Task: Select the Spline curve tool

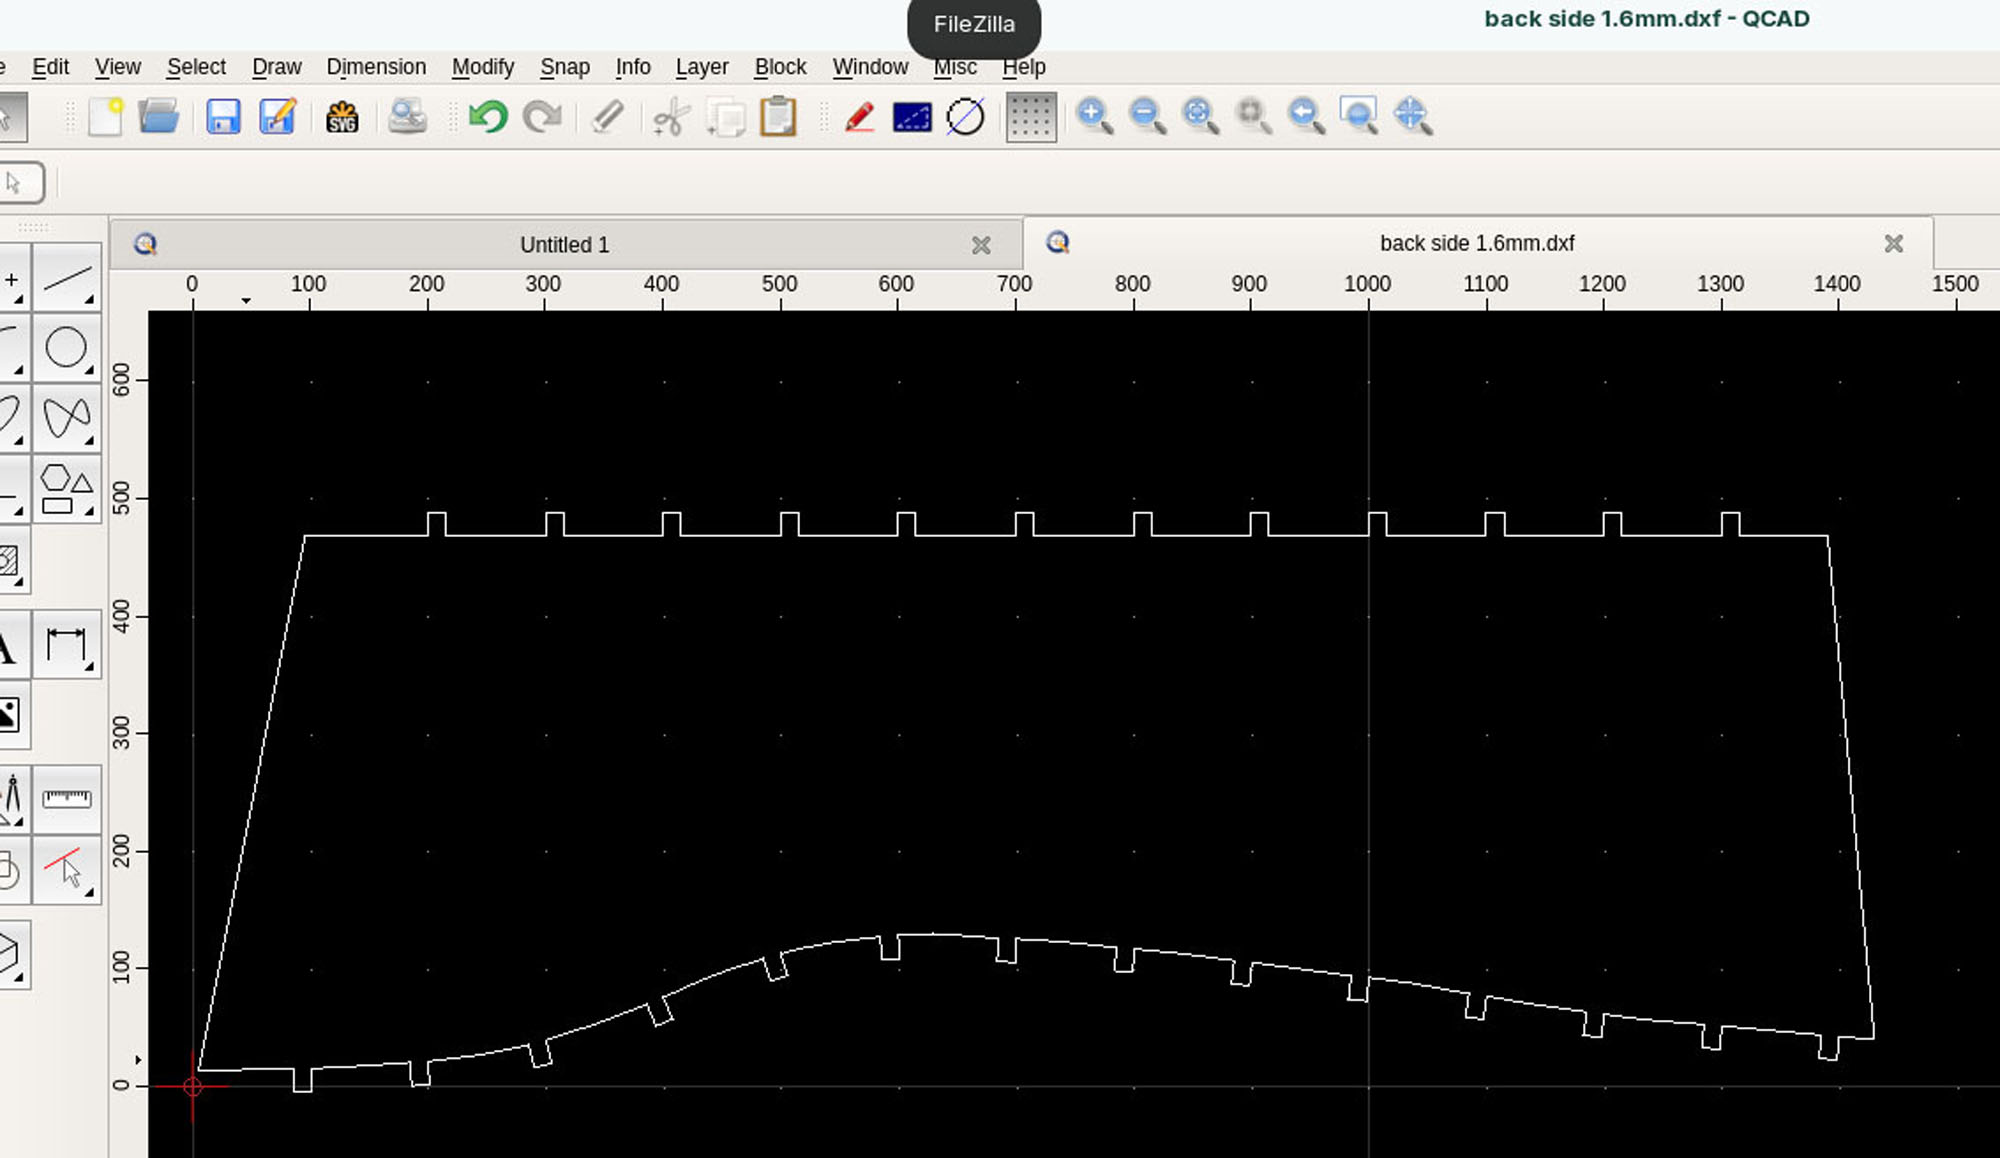Action: point(66,418)
